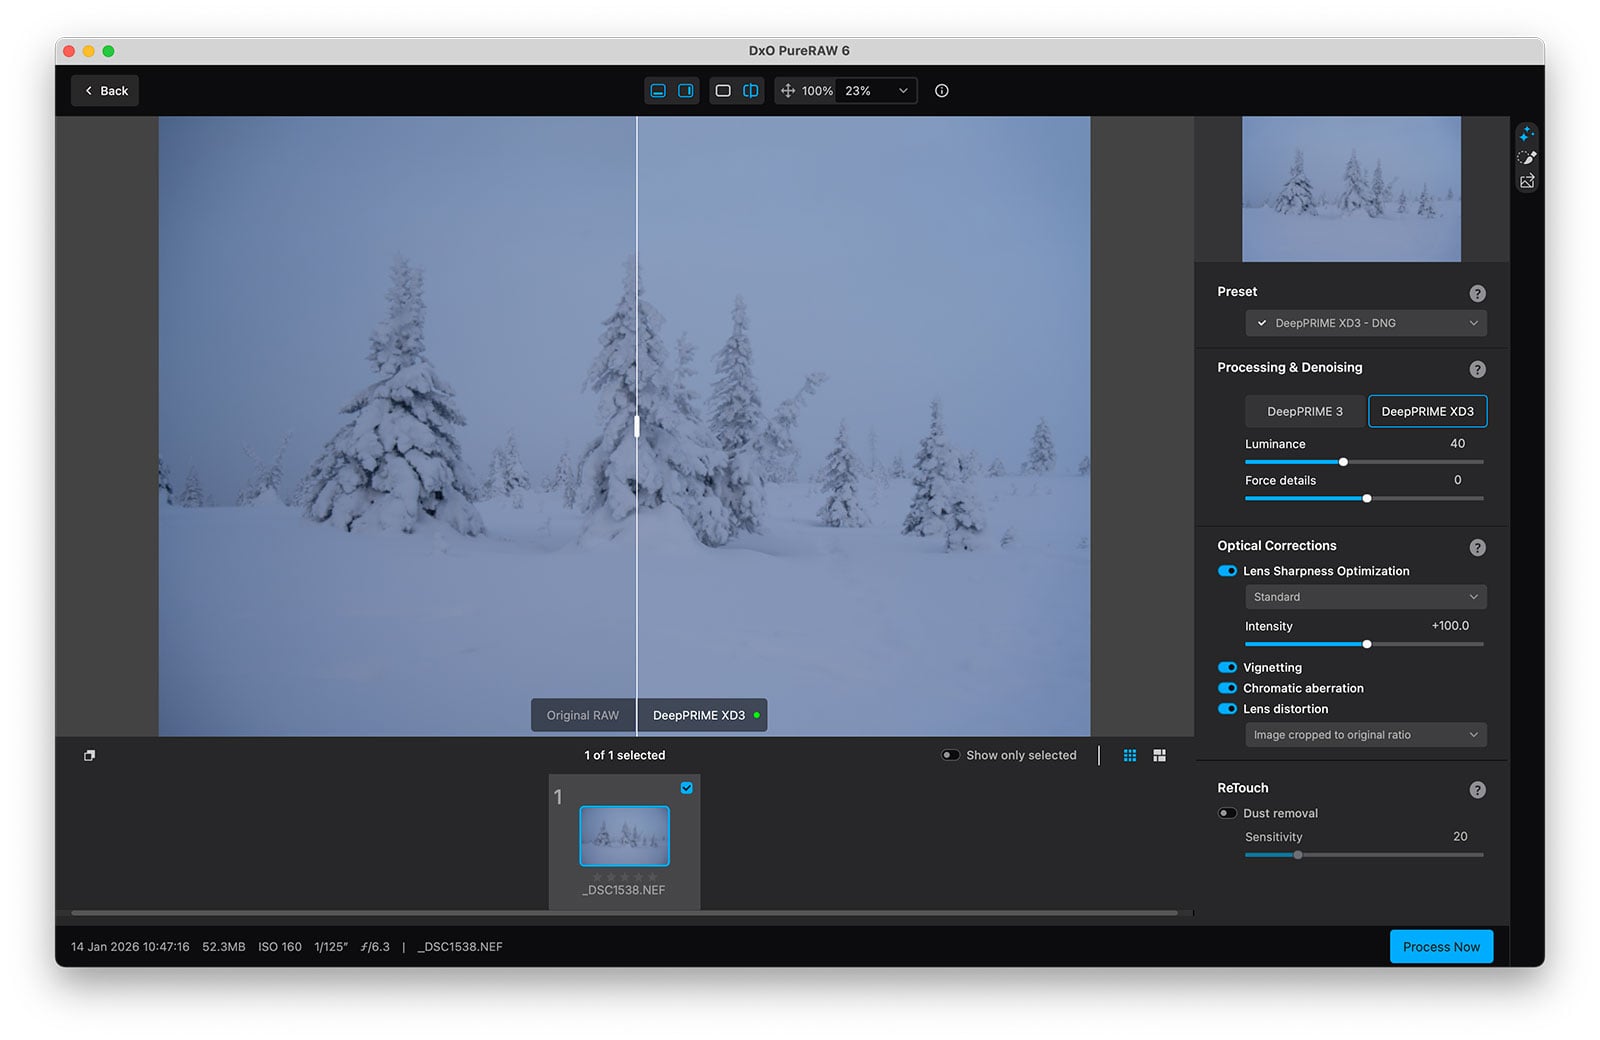The height and width of the screenshot is (1040, 1600).
Task: Open the DeepPRIME XD3 - DNG preset dropdown
Action: 1365,322
